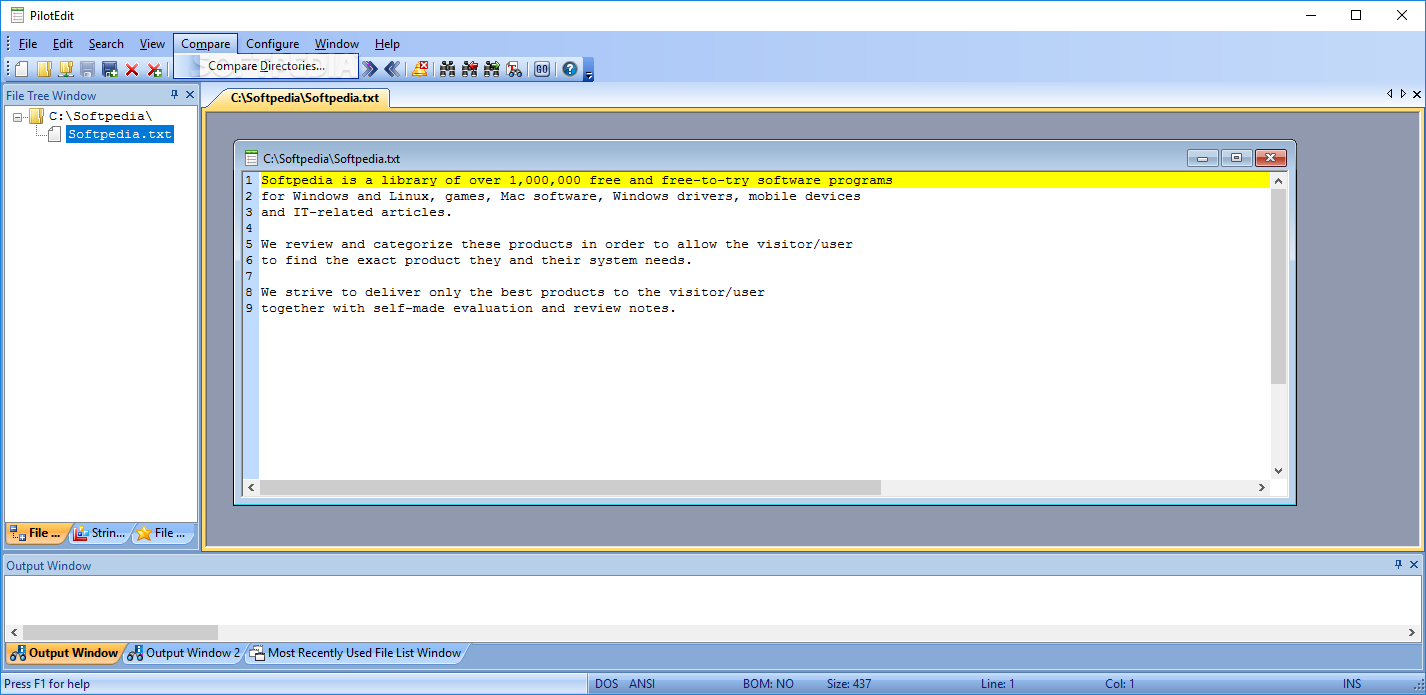The height and width of the screenshot is (695, 1426).
Task: Choose Compare Directories... menu entry
Action: click(266, 66)
